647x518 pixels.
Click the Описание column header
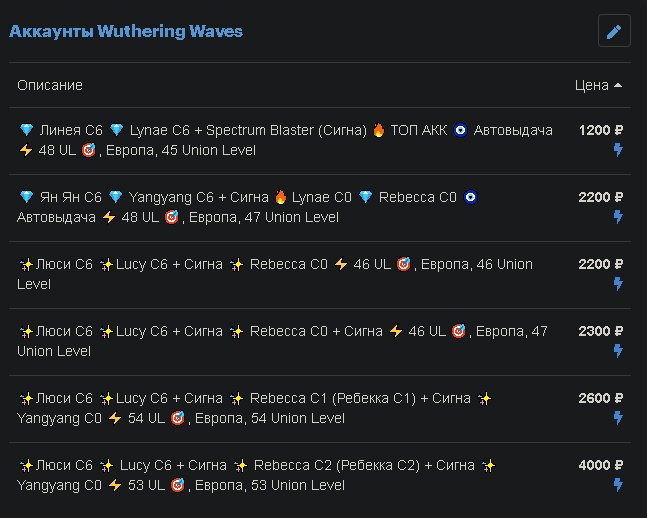(x=50, y=85)
